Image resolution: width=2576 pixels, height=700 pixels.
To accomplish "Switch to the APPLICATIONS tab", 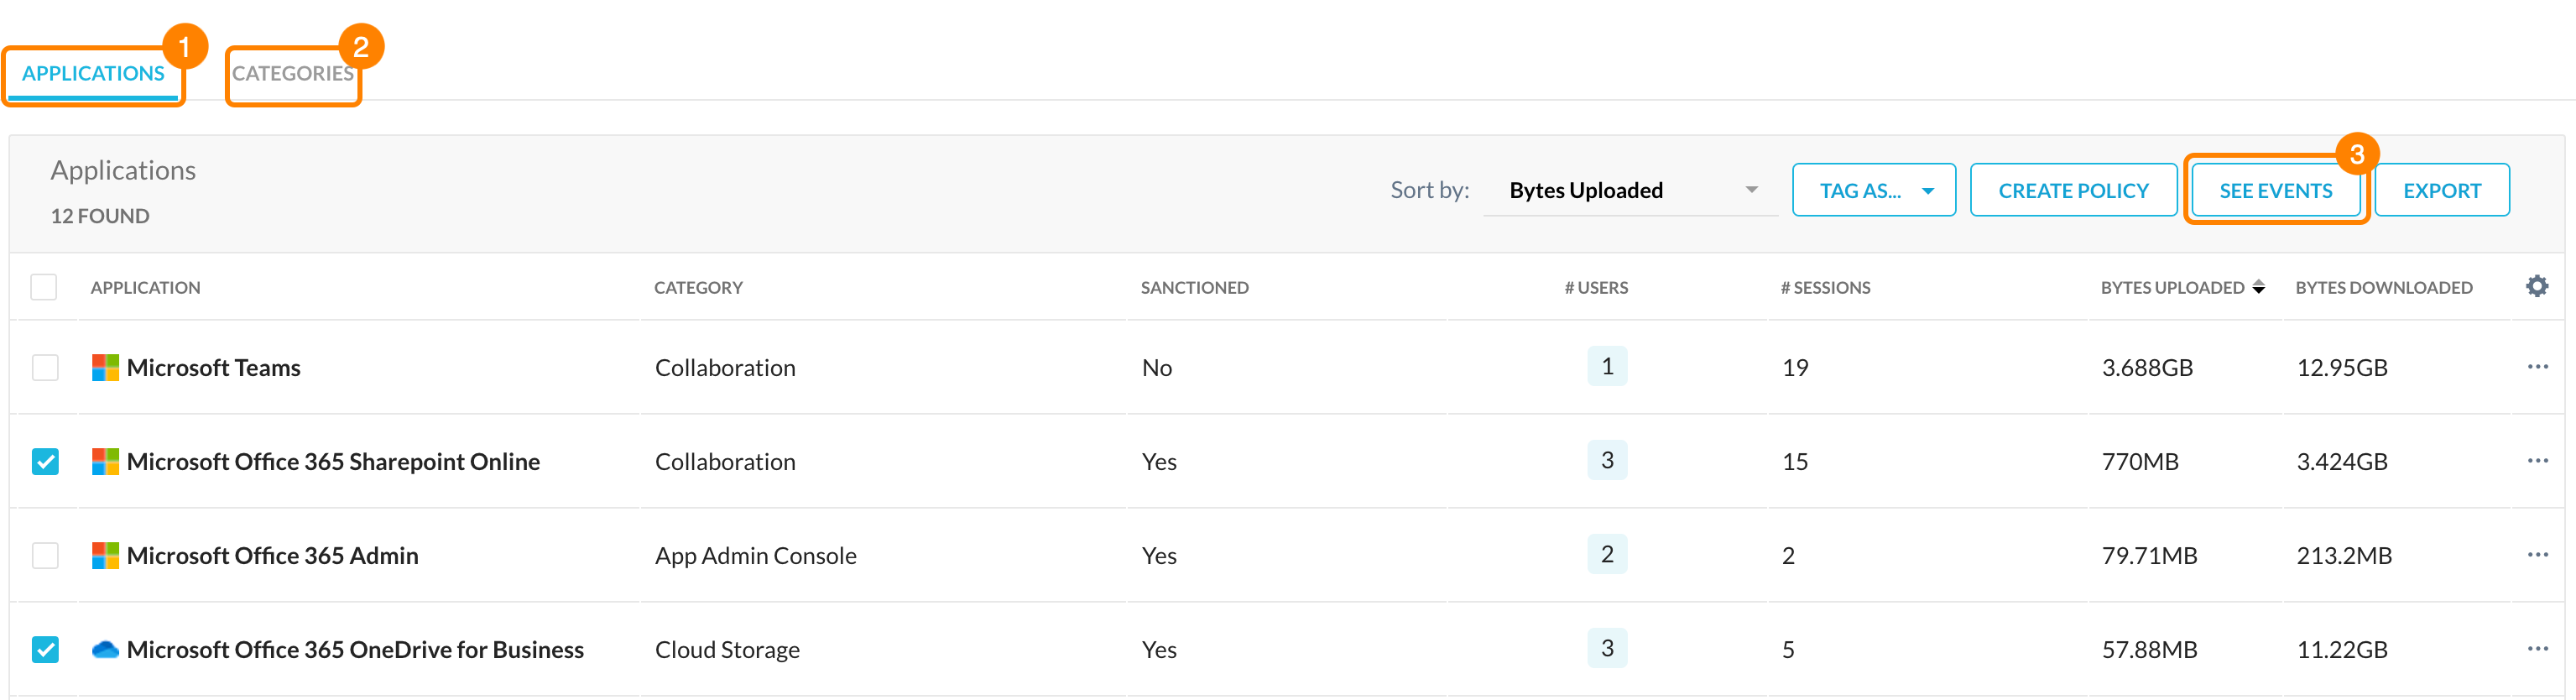I will click(93, 73).
